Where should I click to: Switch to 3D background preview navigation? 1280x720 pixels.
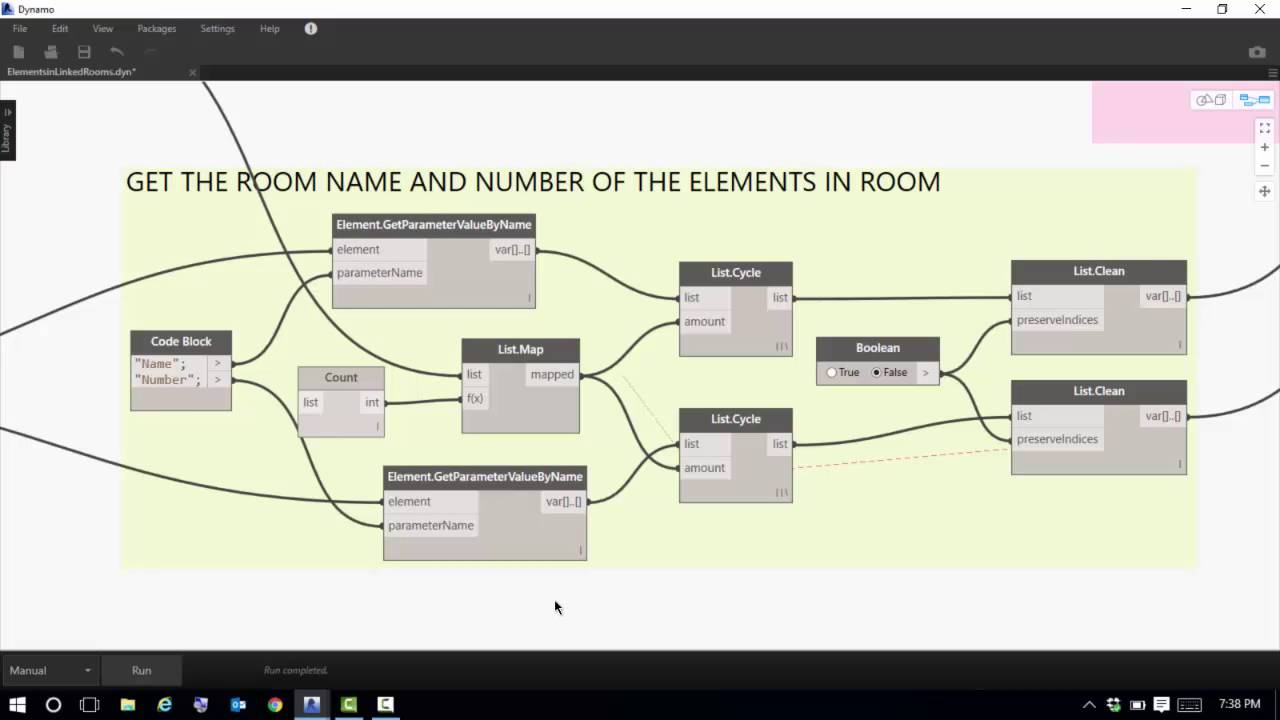1211,100
